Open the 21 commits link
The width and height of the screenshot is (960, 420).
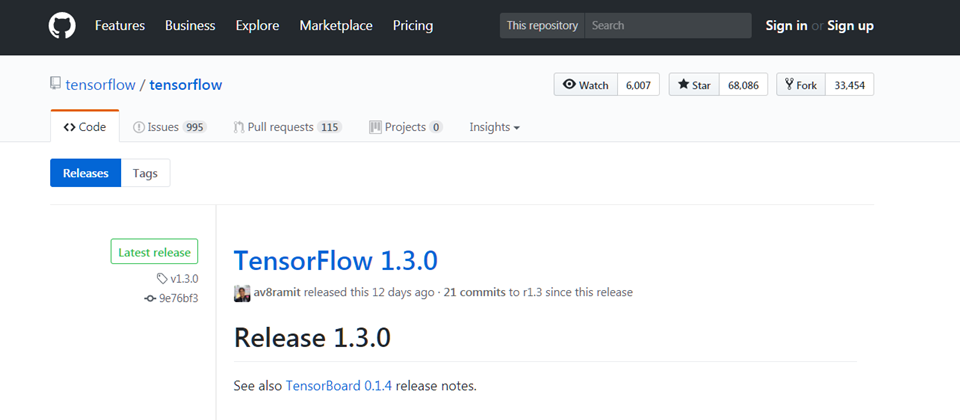474,293
